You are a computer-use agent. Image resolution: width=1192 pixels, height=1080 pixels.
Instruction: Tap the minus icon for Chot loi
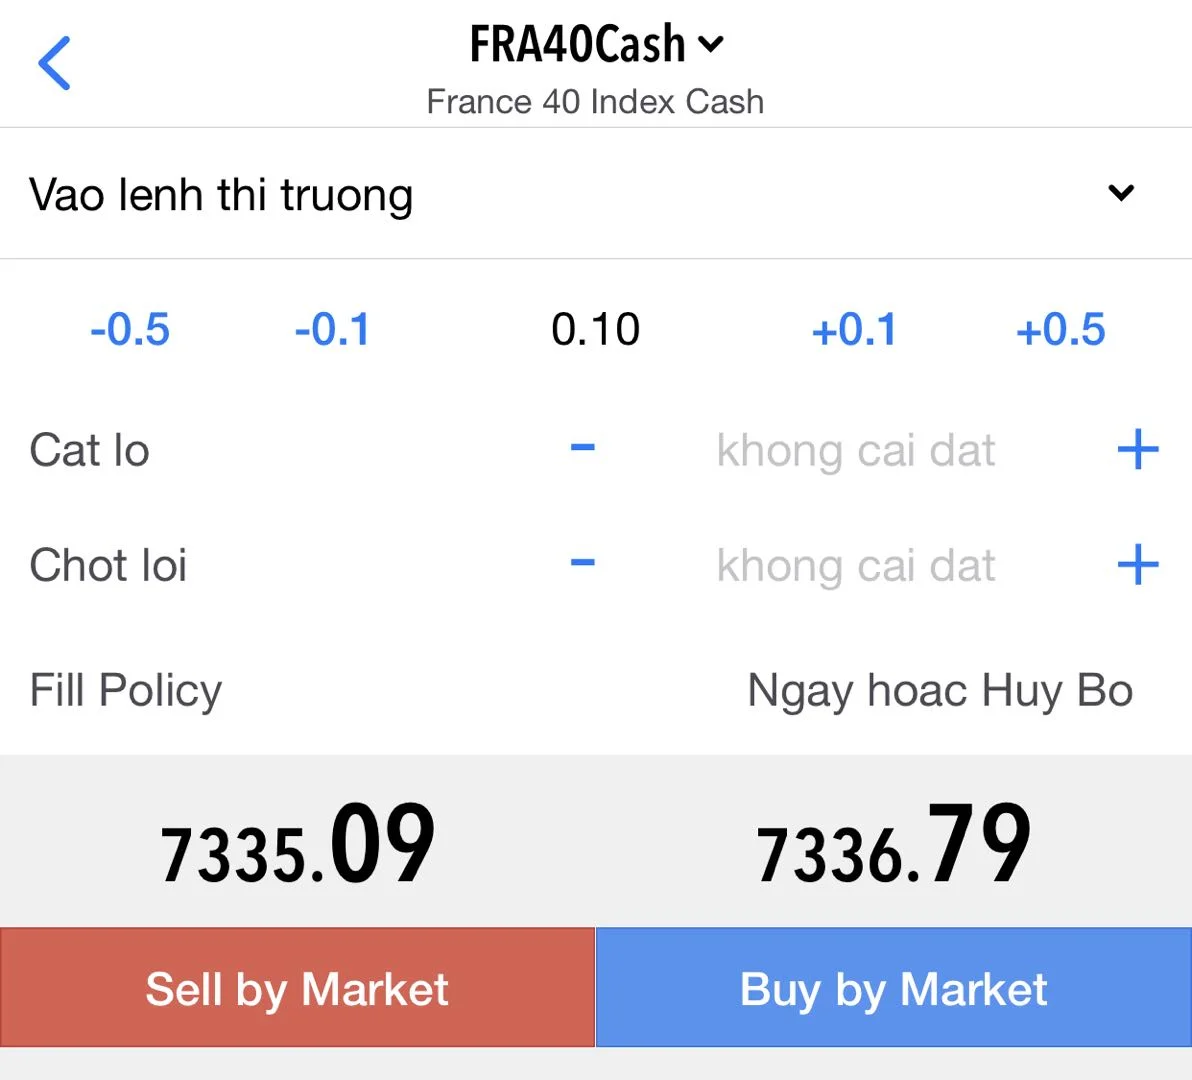[x=582, y=562]
